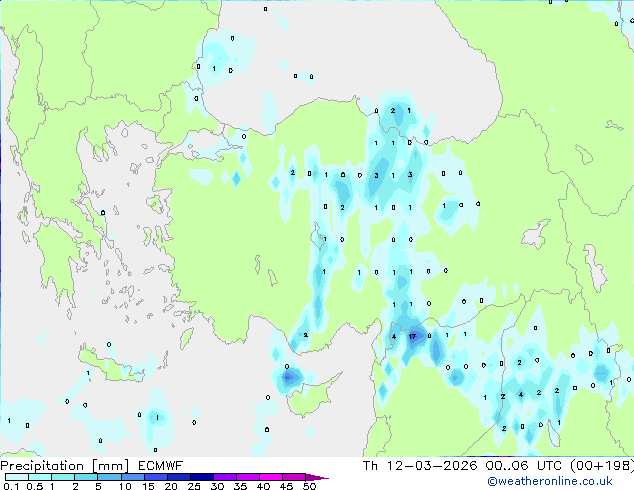Click the '50' legend scale label
The width and height of the screenshot is (634, 490).
[x=309, y=486]
